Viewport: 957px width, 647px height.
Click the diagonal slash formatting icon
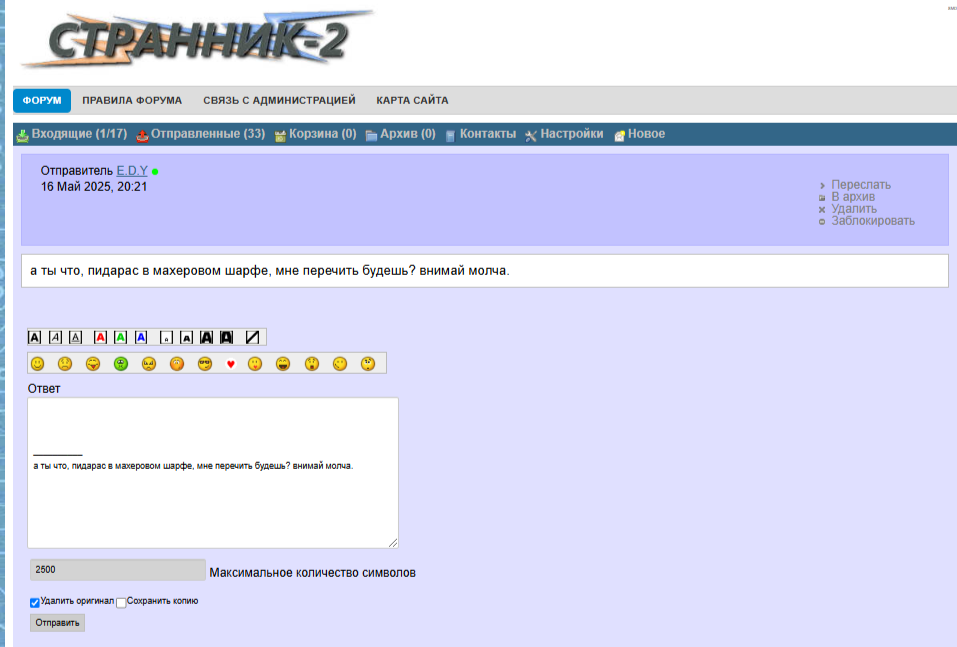pyautogui.click(x=252, y=337)
